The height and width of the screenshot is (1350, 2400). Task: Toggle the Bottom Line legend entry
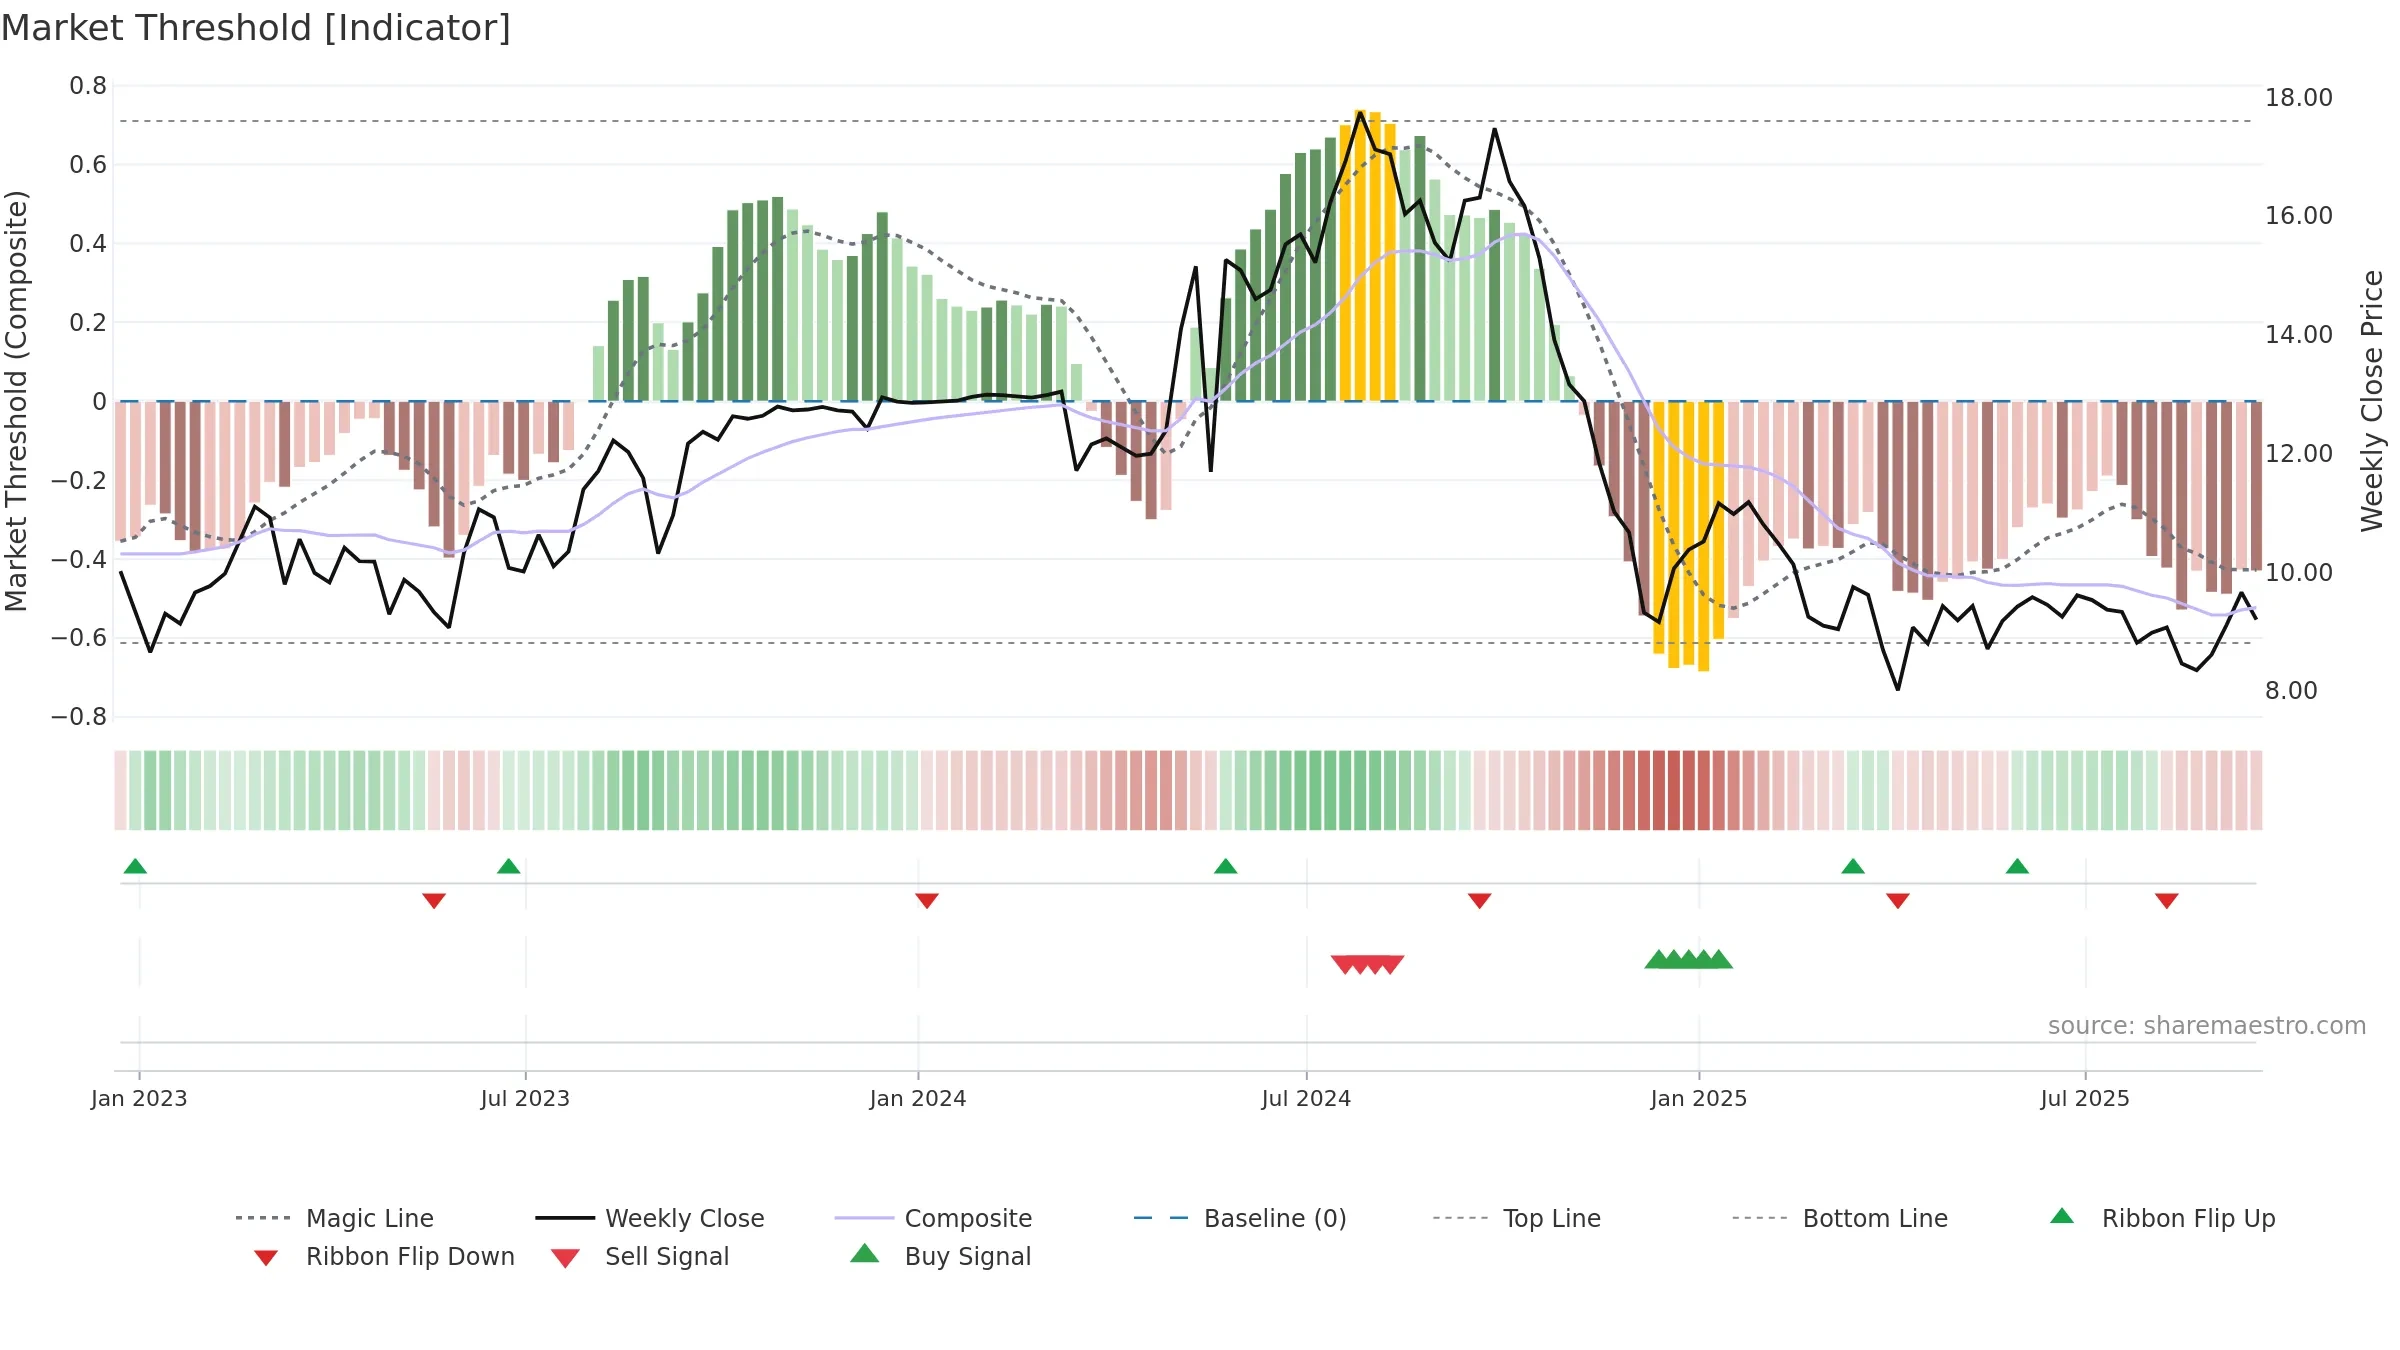click(x=1840, y=1218)
